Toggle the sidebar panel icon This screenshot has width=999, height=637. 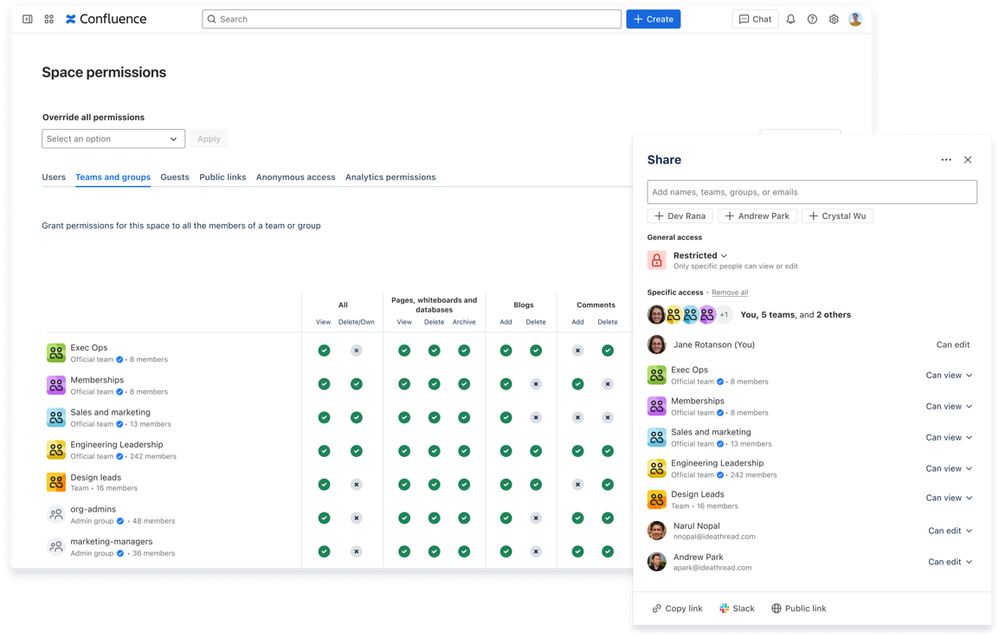(x=27, y=19)
